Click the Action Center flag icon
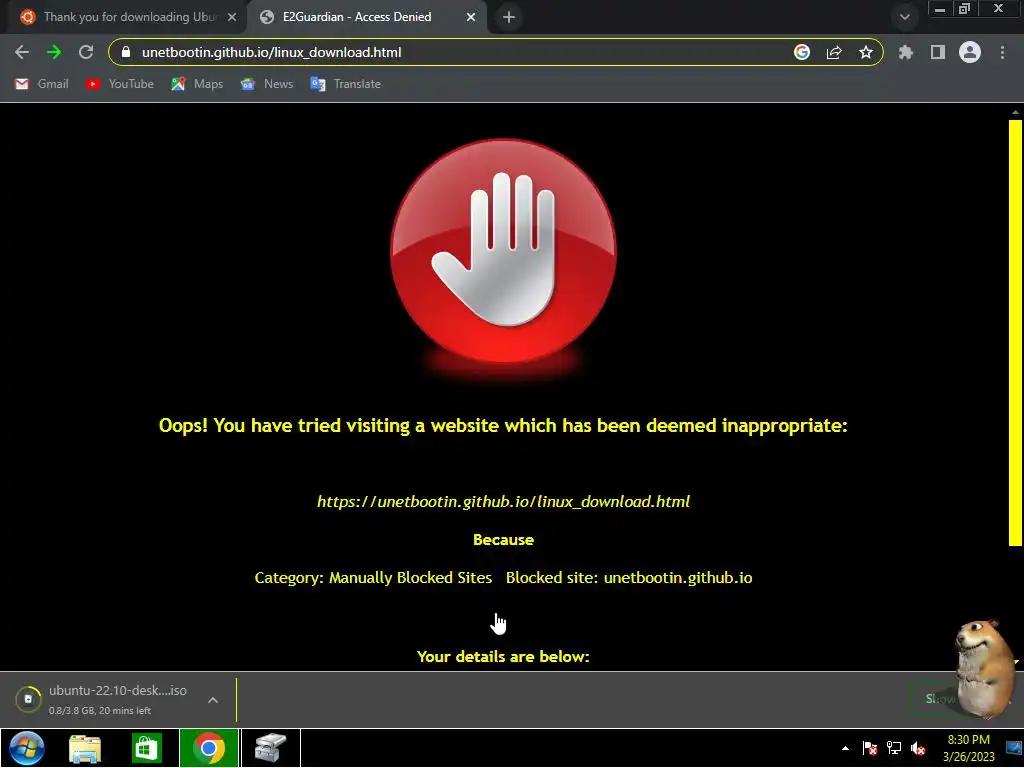 [870, 748]
